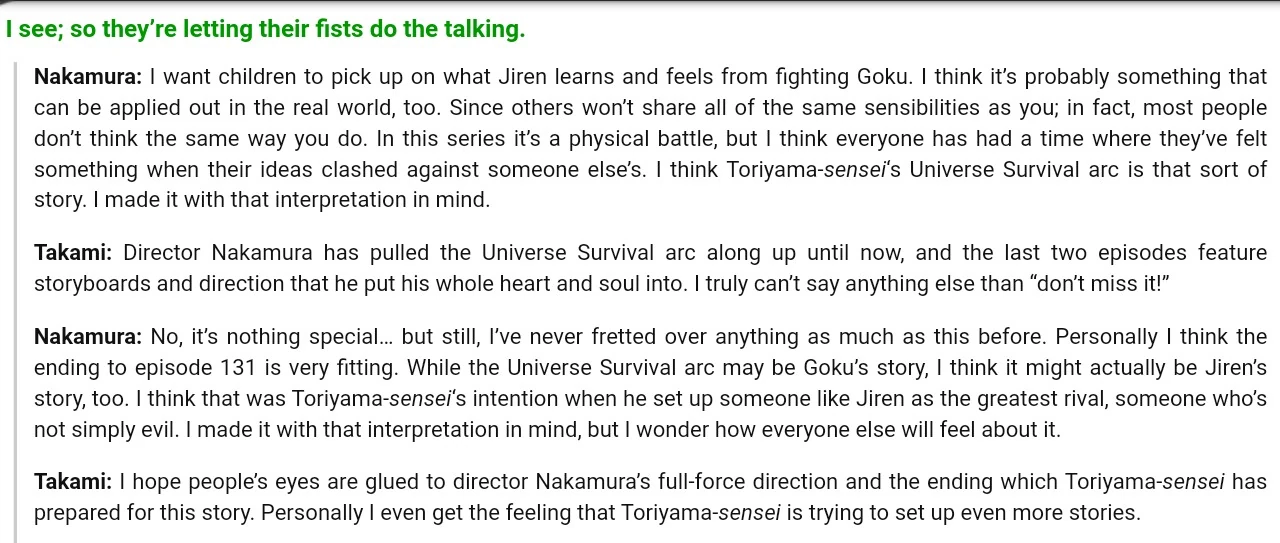Click the Takami label before 'I hope people's eyes'
Image resolution: width=1280 pixels, height=543 pixels.
pos(73,482)
